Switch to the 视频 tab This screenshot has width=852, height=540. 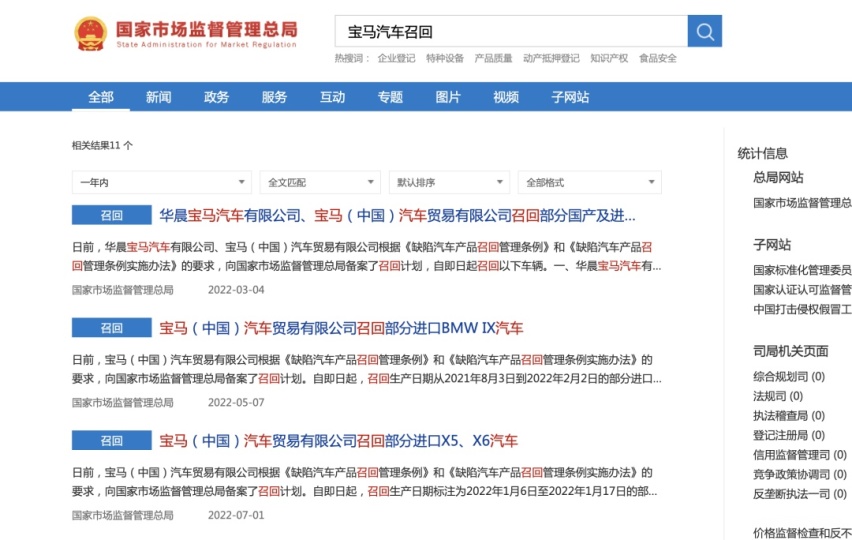click(x=506, y=97)
